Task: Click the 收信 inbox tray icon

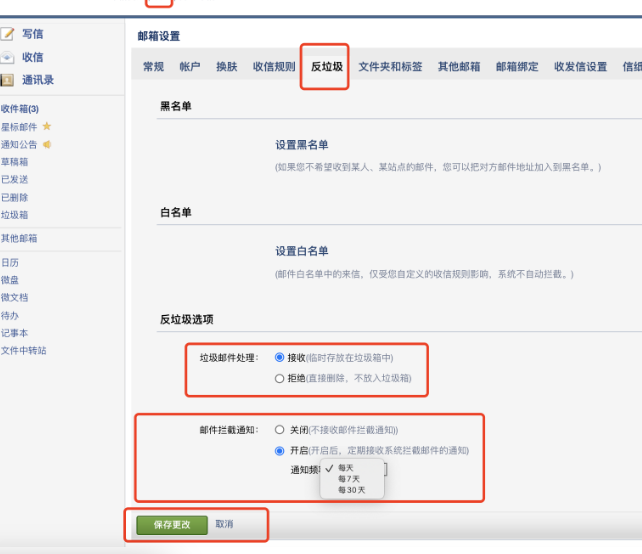Action: (x=8, y=57)
